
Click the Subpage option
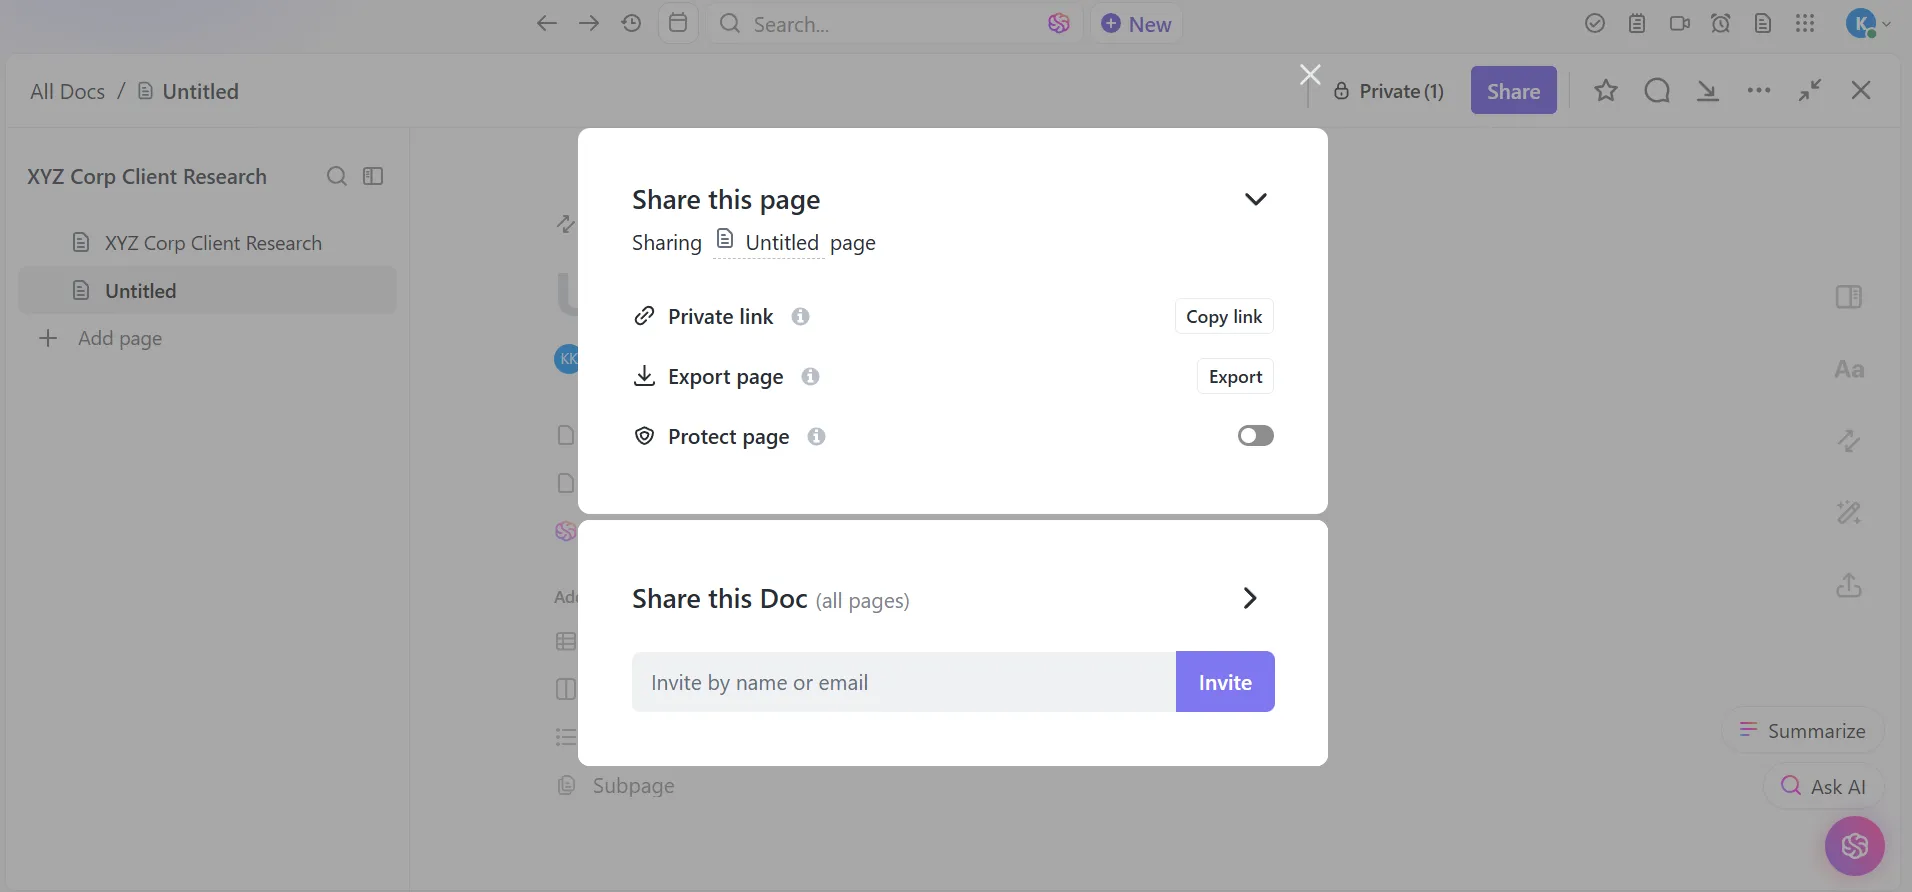tap(616, 786)
